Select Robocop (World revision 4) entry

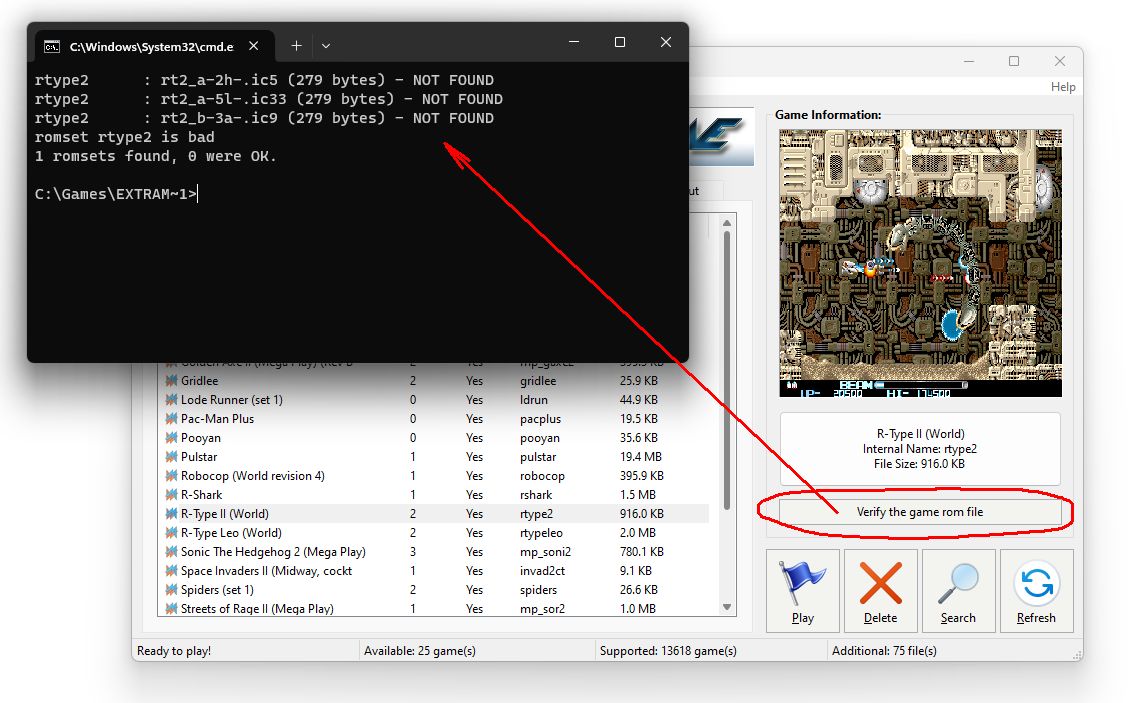(252, 476)
